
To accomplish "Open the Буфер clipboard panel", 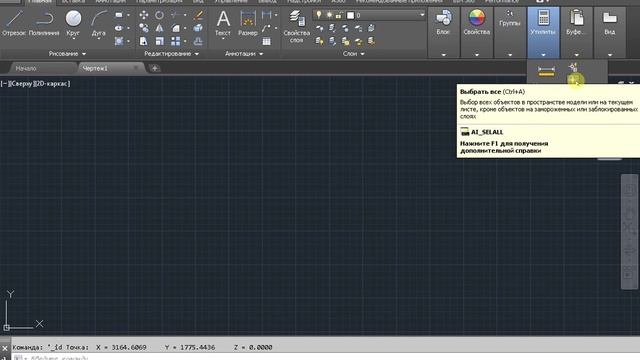I will (576, 32).
